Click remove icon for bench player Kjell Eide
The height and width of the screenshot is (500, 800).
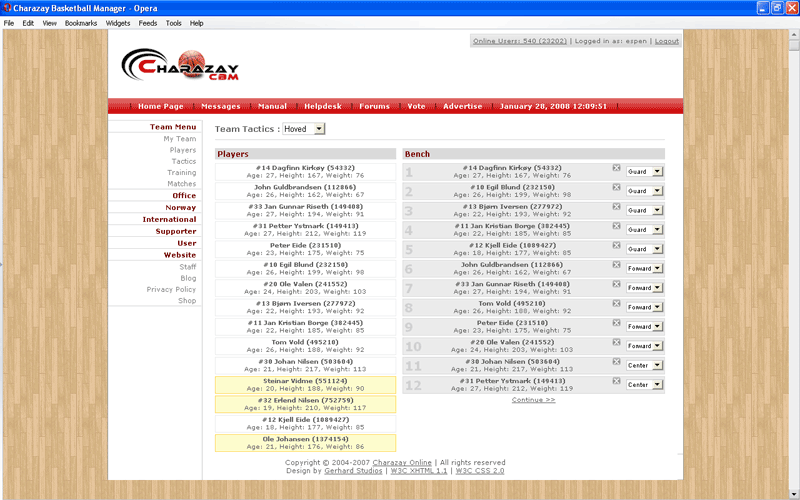pos(616,246)
